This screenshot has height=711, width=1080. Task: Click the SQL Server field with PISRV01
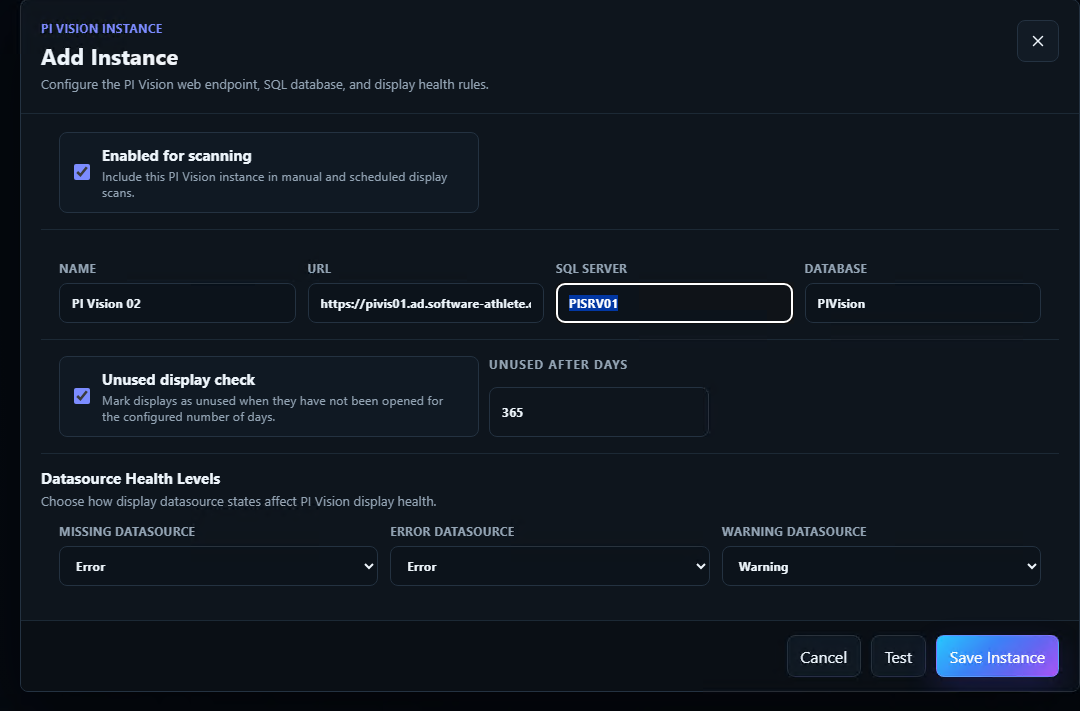click(x=674, y=303)
